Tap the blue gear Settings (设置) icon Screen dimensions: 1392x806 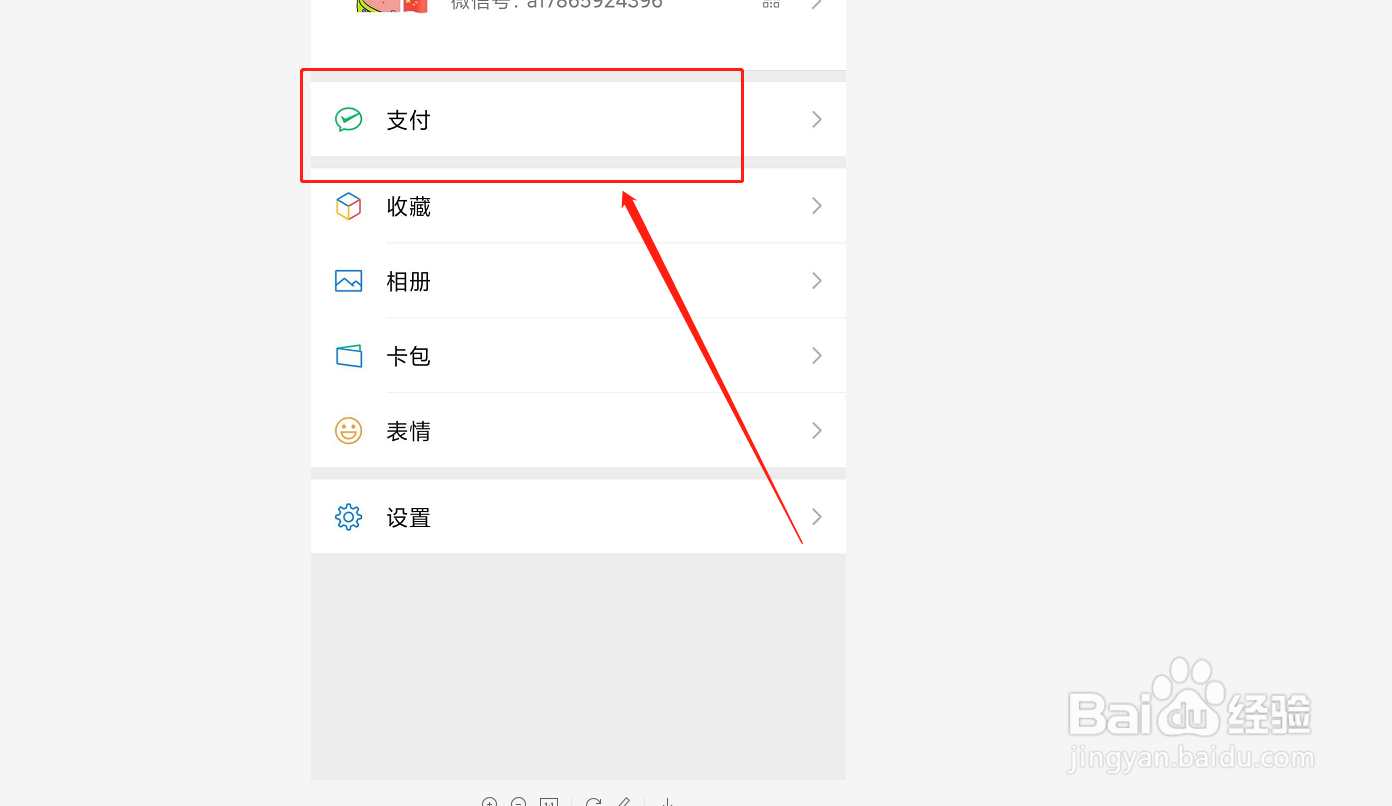click(348, 517)
